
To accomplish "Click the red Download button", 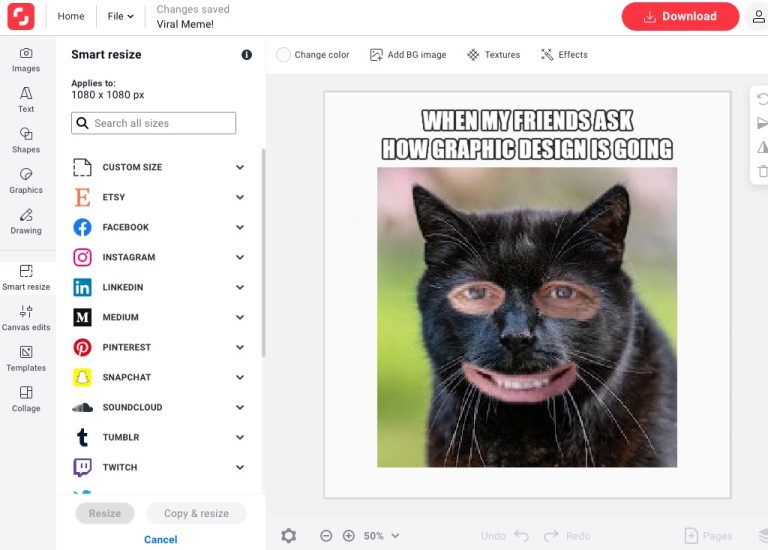I will [x=680, y=16].
